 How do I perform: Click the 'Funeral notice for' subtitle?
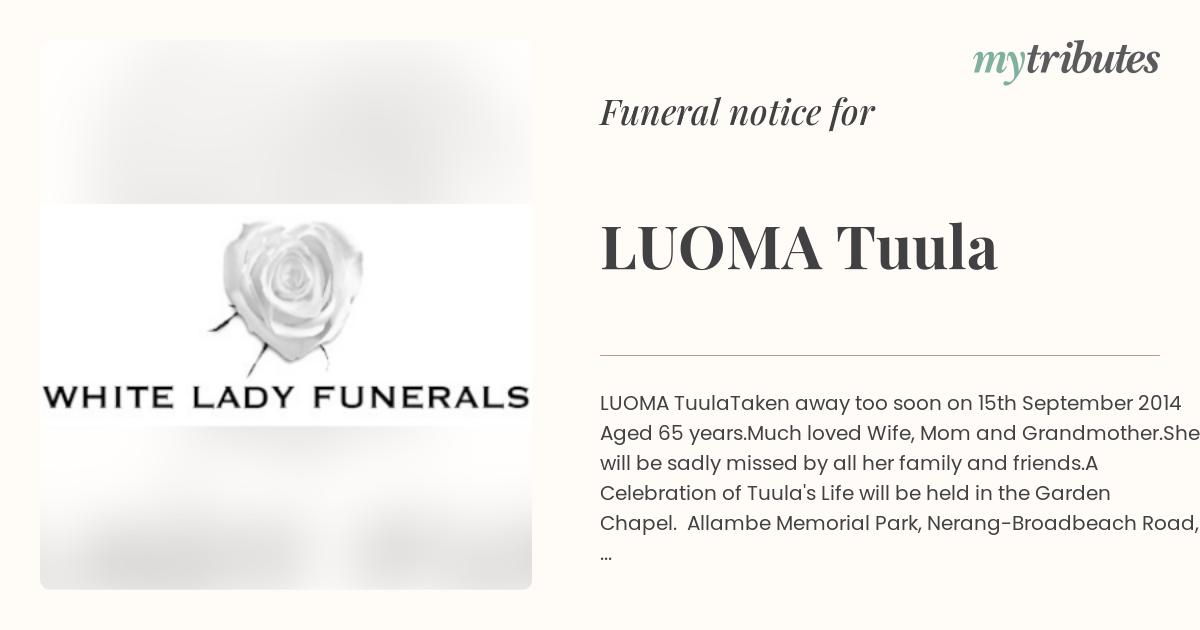pyautogui.click(x=737, y=112)
